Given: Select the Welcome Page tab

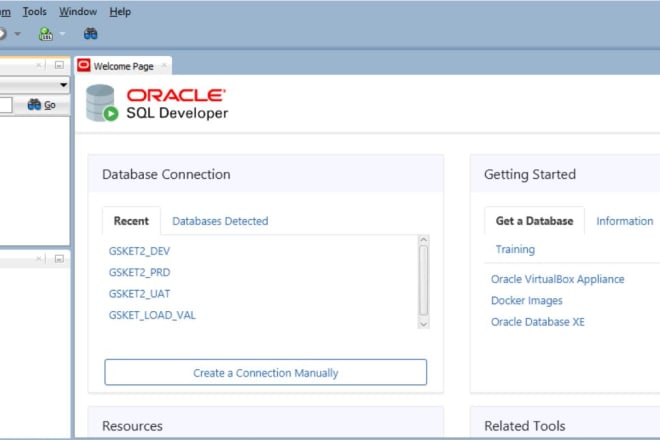Looking at the screenshot, I should coord(123,66).
